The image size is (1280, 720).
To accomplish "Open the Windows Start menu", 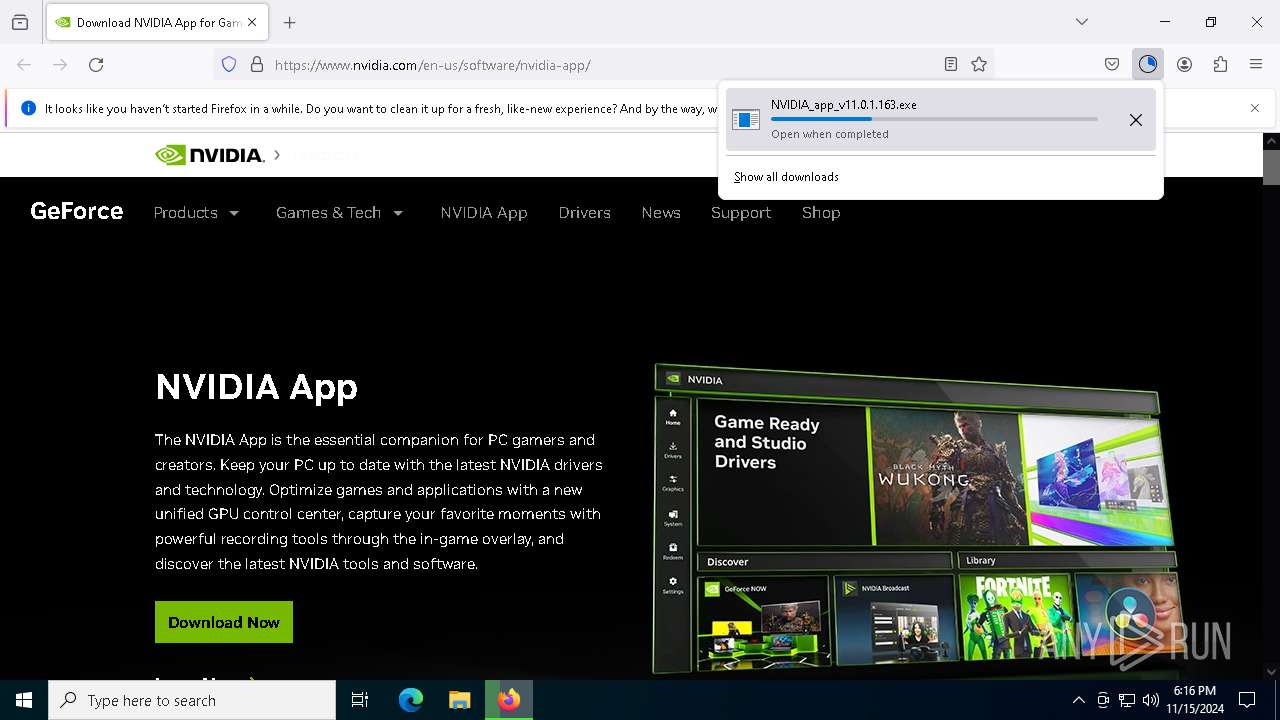I will (x=24, y=700).
